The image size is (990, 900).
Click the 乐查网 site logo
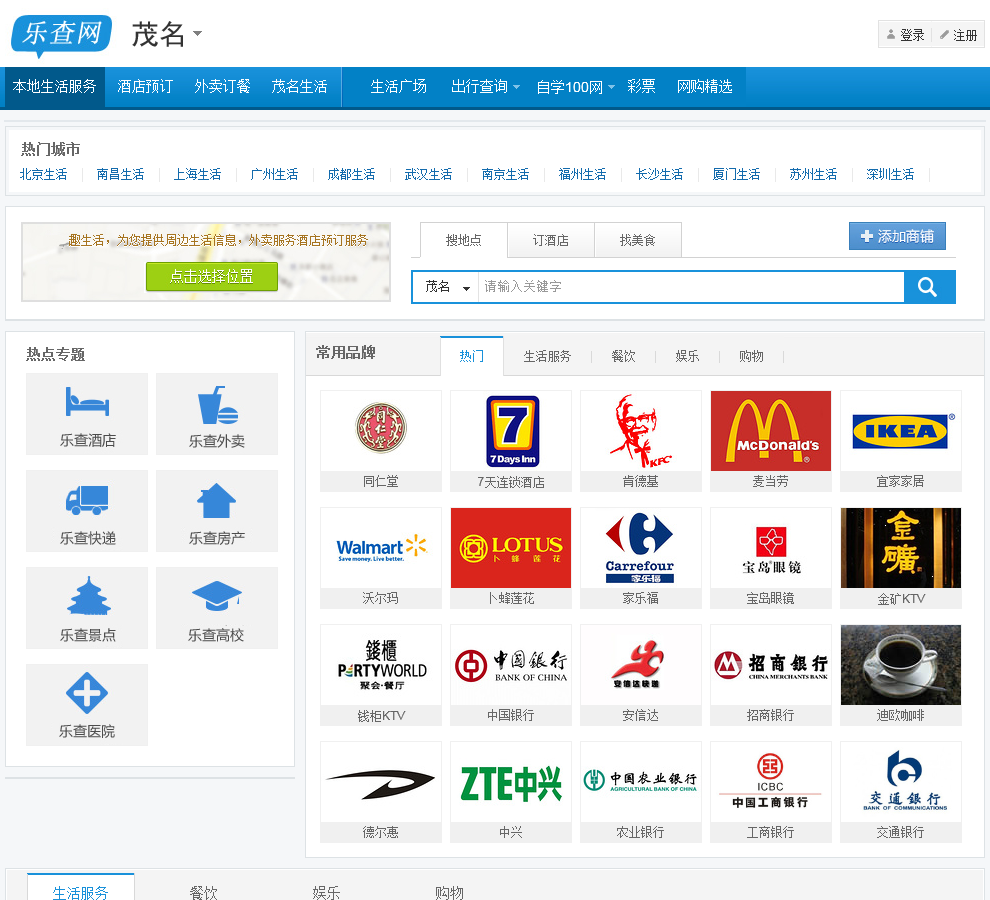coord(61,35)
